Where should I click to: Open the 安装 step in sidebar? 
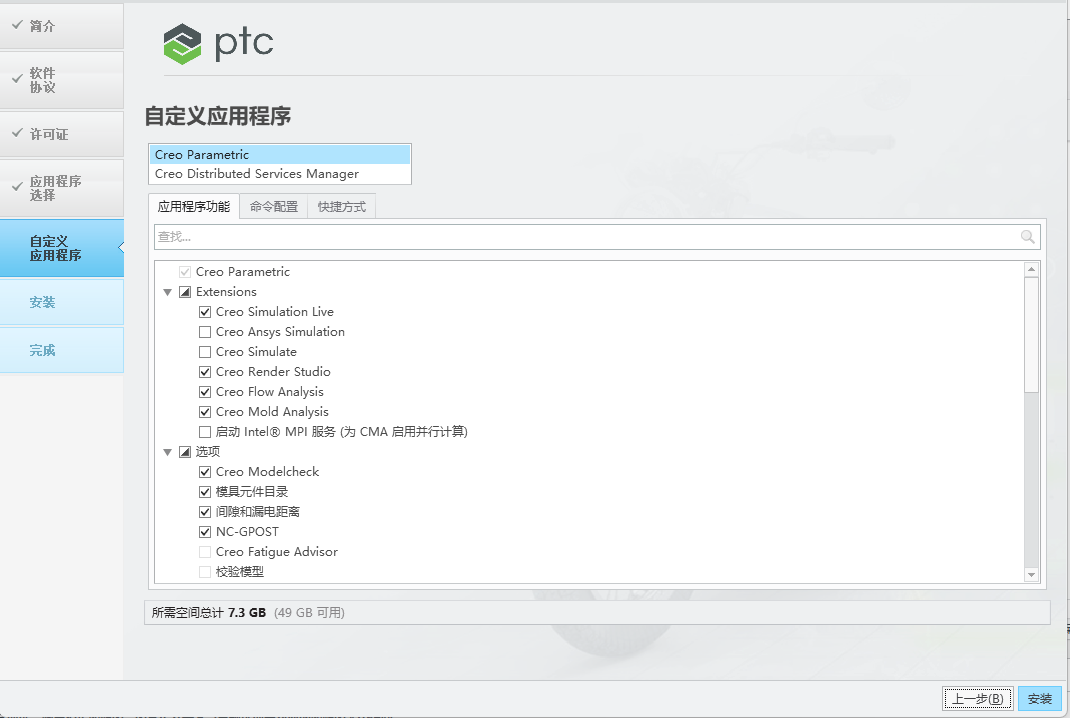61,302
